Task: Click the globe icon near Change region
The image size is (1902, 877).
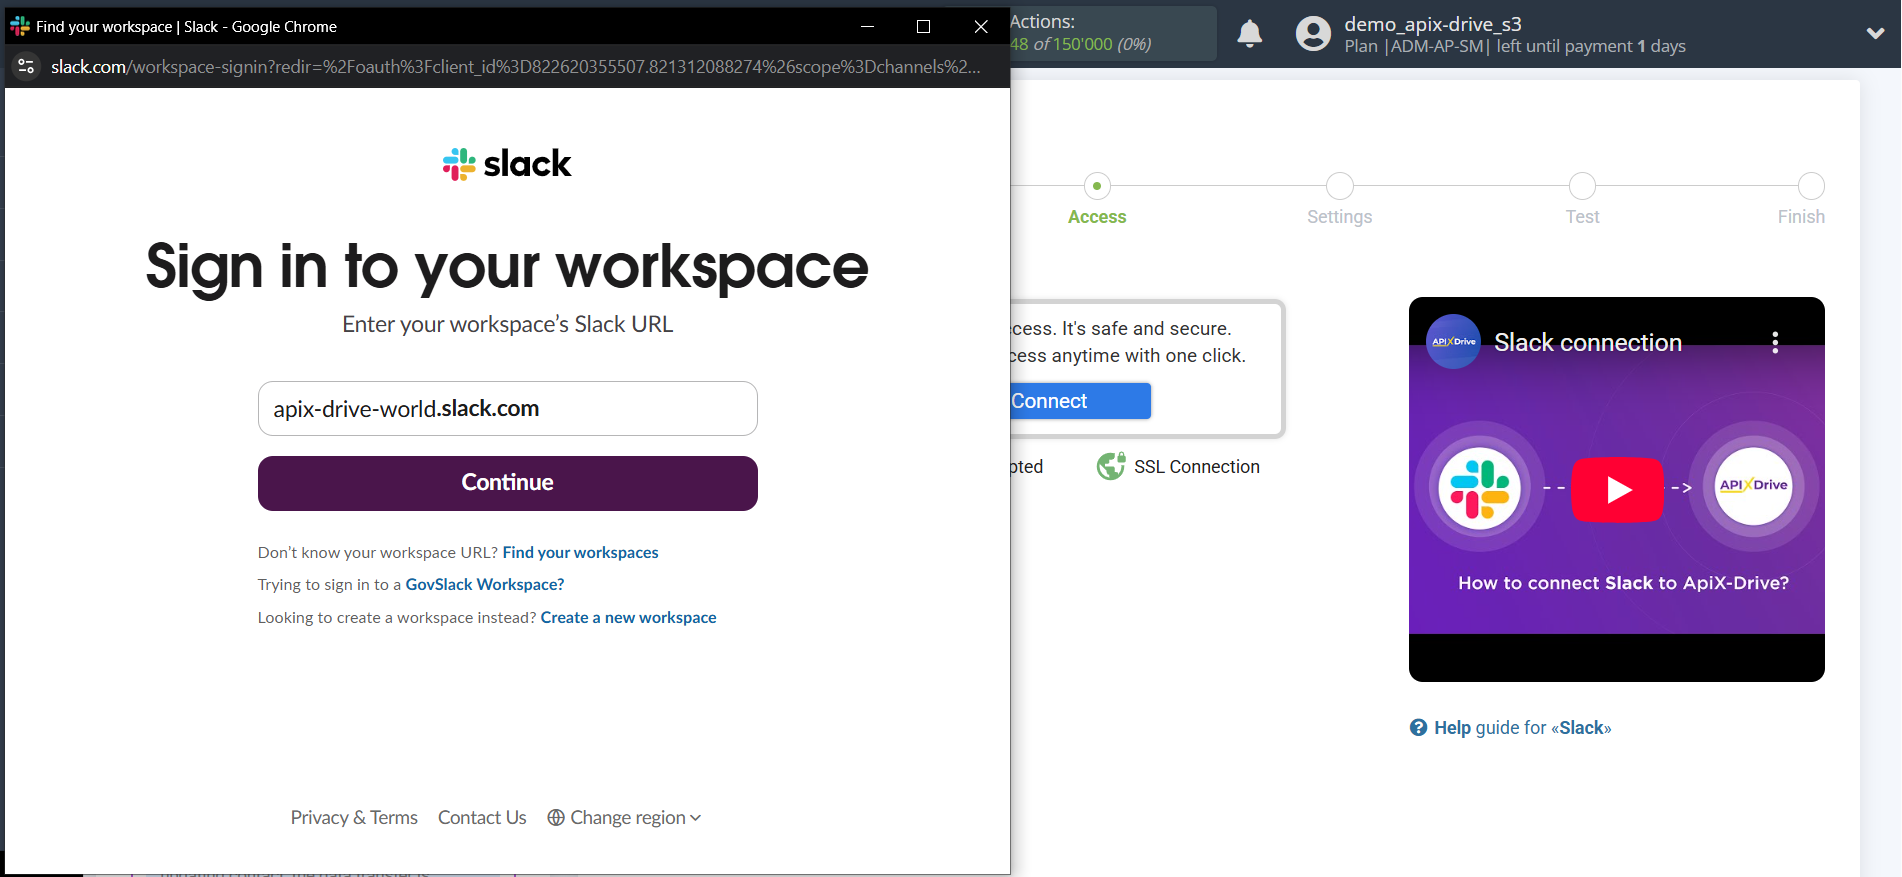Action: click(556, 818)
